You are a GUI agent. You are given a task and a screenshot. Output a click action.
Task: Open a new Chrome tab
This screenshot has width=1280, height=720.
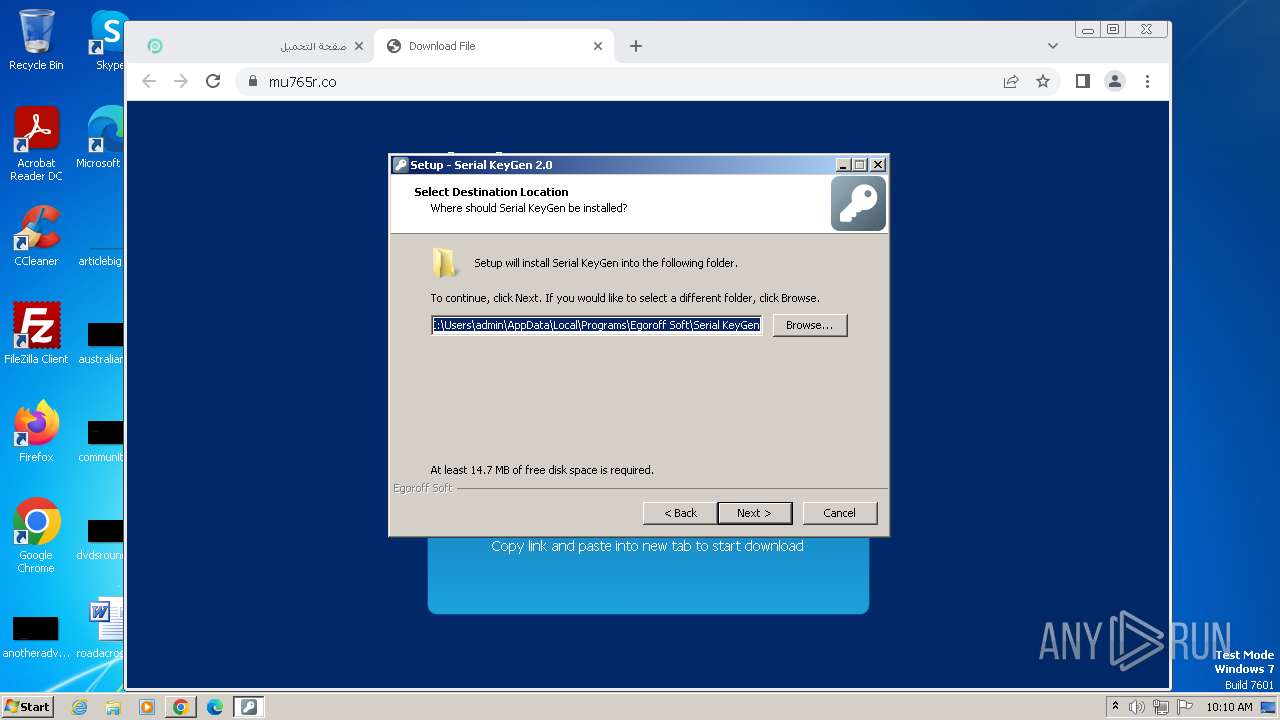[x=636, y=46]
